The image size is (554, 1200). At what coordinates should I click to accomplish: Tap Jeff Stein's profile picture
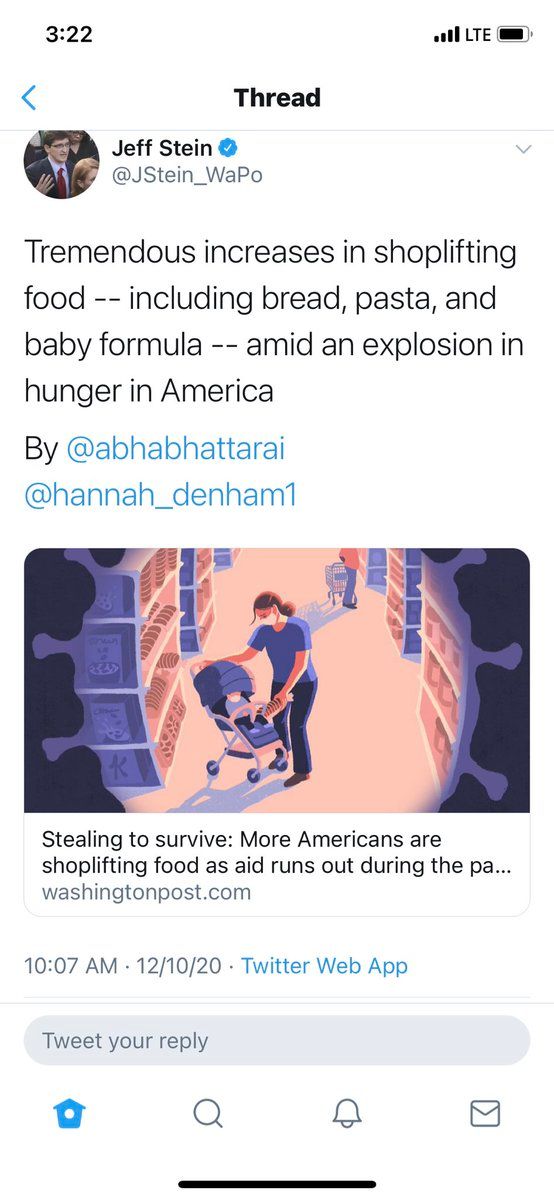click(61, 164)
